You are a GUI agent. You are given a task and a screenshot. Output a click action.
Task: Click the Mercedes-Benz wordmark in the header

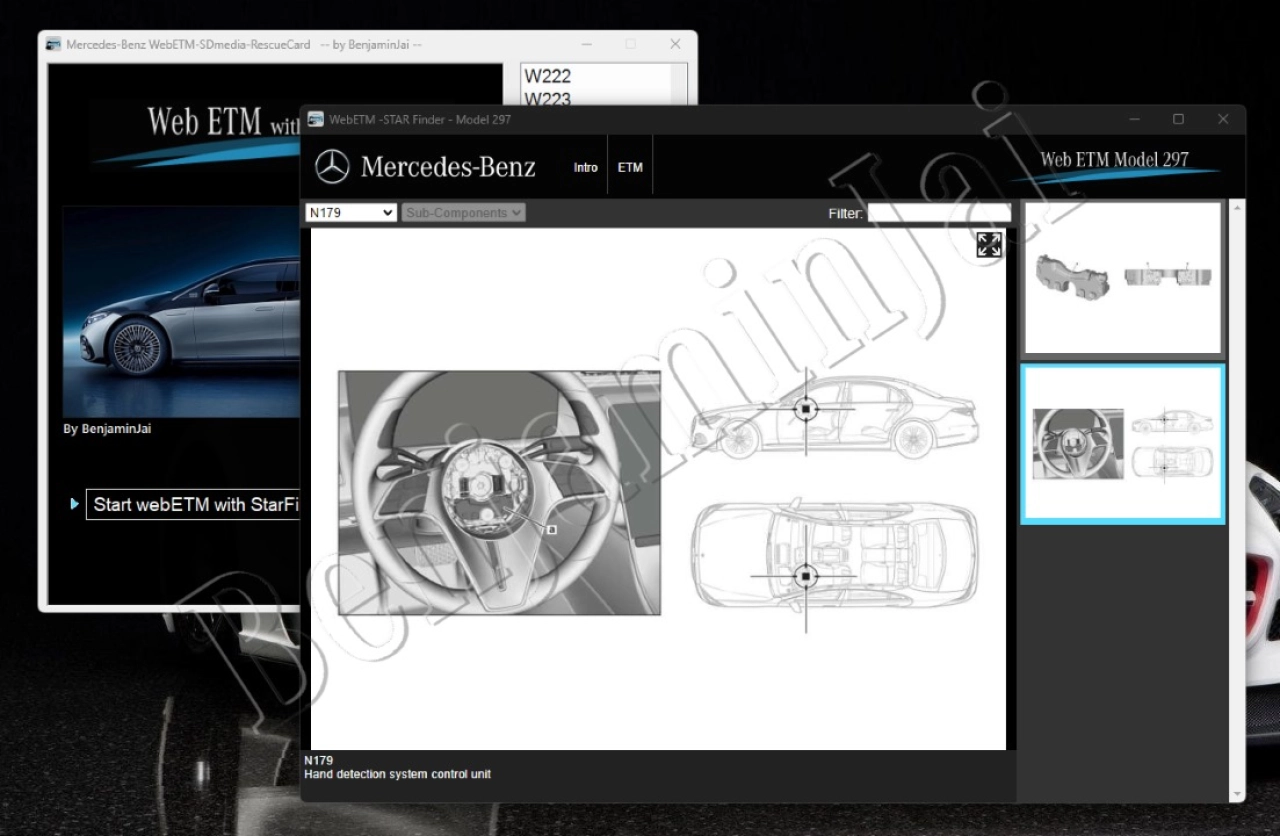click(x=448, y=167)
